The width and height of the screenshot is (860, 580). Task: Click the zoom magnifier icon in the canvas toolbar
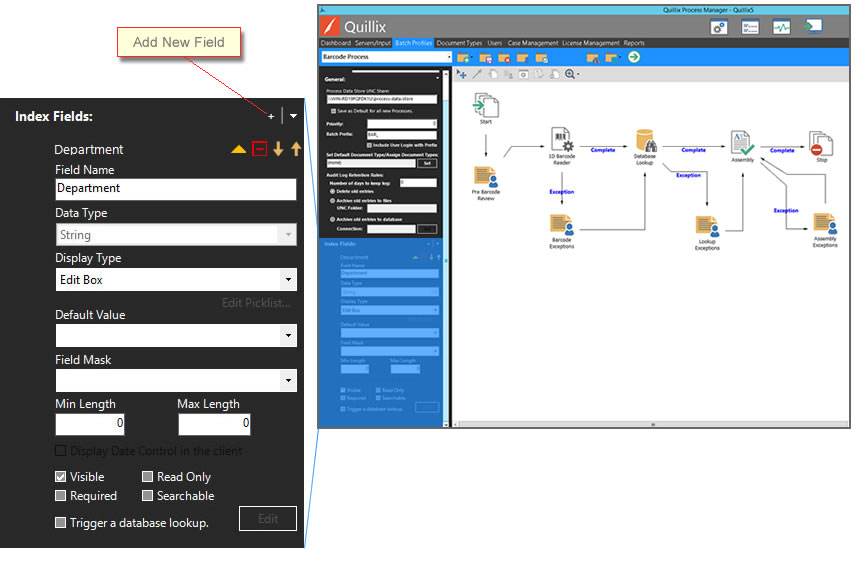click(x=570, y=74)
